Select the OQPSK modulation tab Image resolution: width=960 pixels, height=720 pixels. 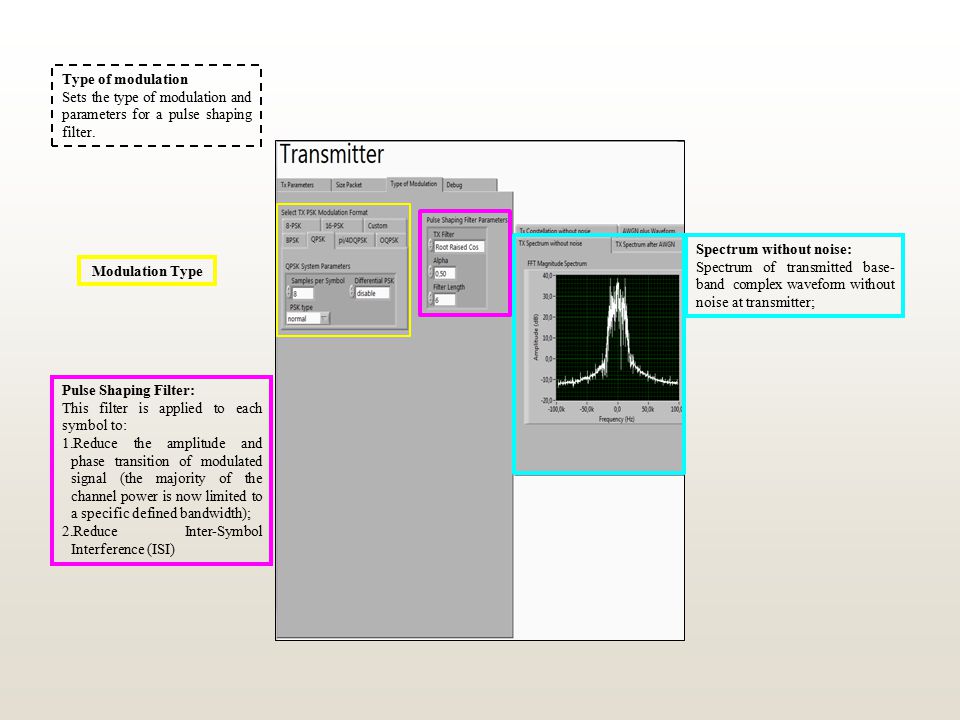click(x=389, y=241)
